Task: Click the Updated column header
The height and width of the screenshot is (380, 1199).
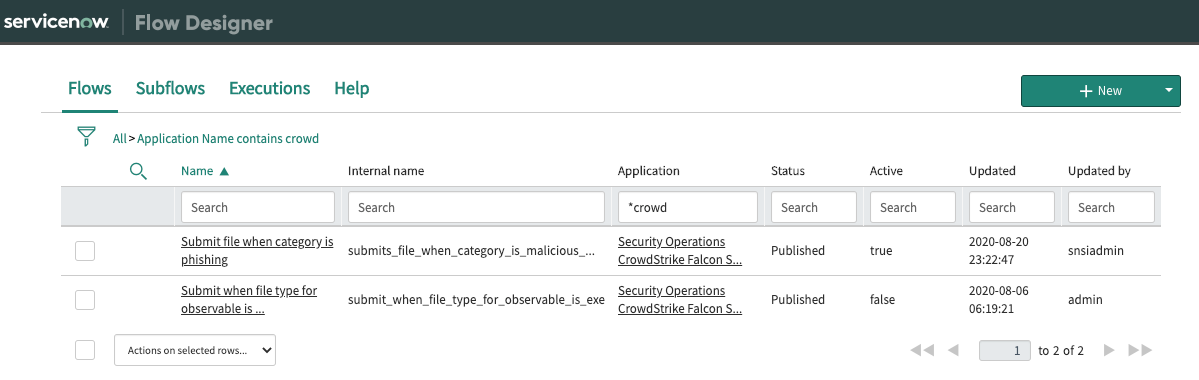Action: [992, 171]
